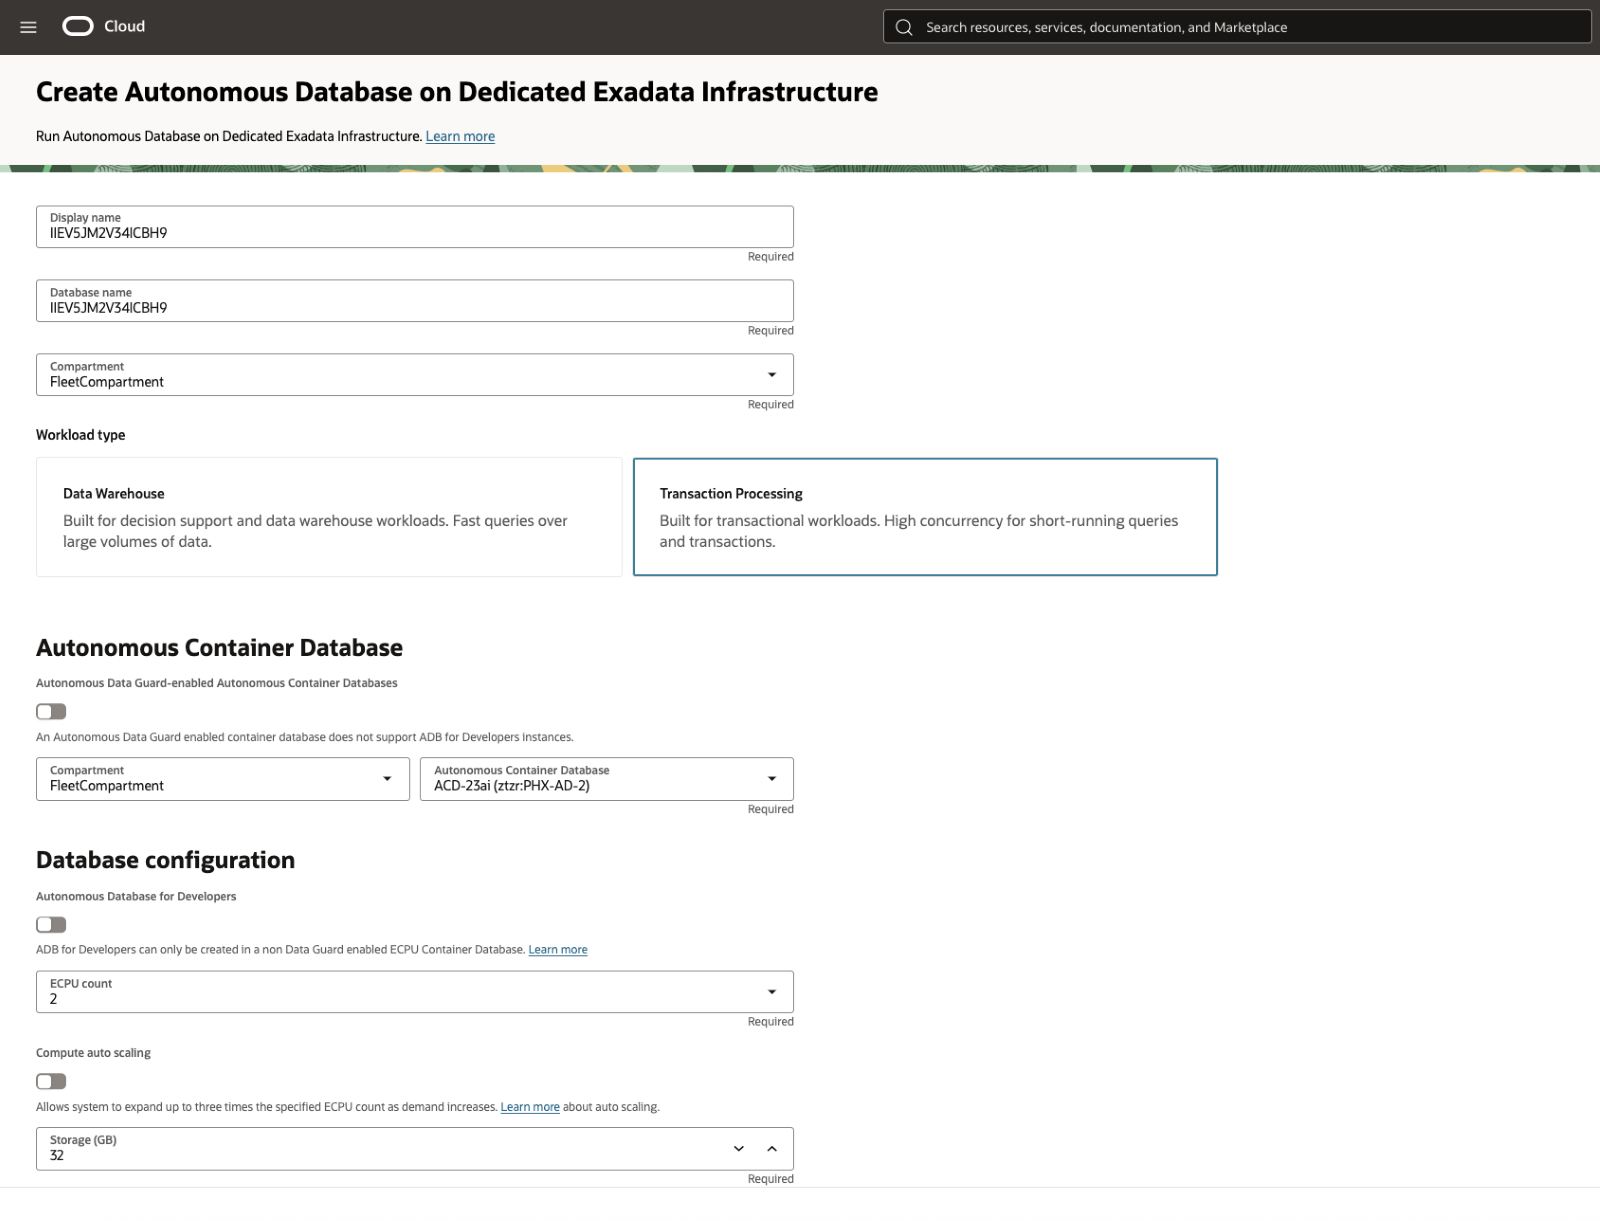Open the top Compartment dropdown

[415, 375]
